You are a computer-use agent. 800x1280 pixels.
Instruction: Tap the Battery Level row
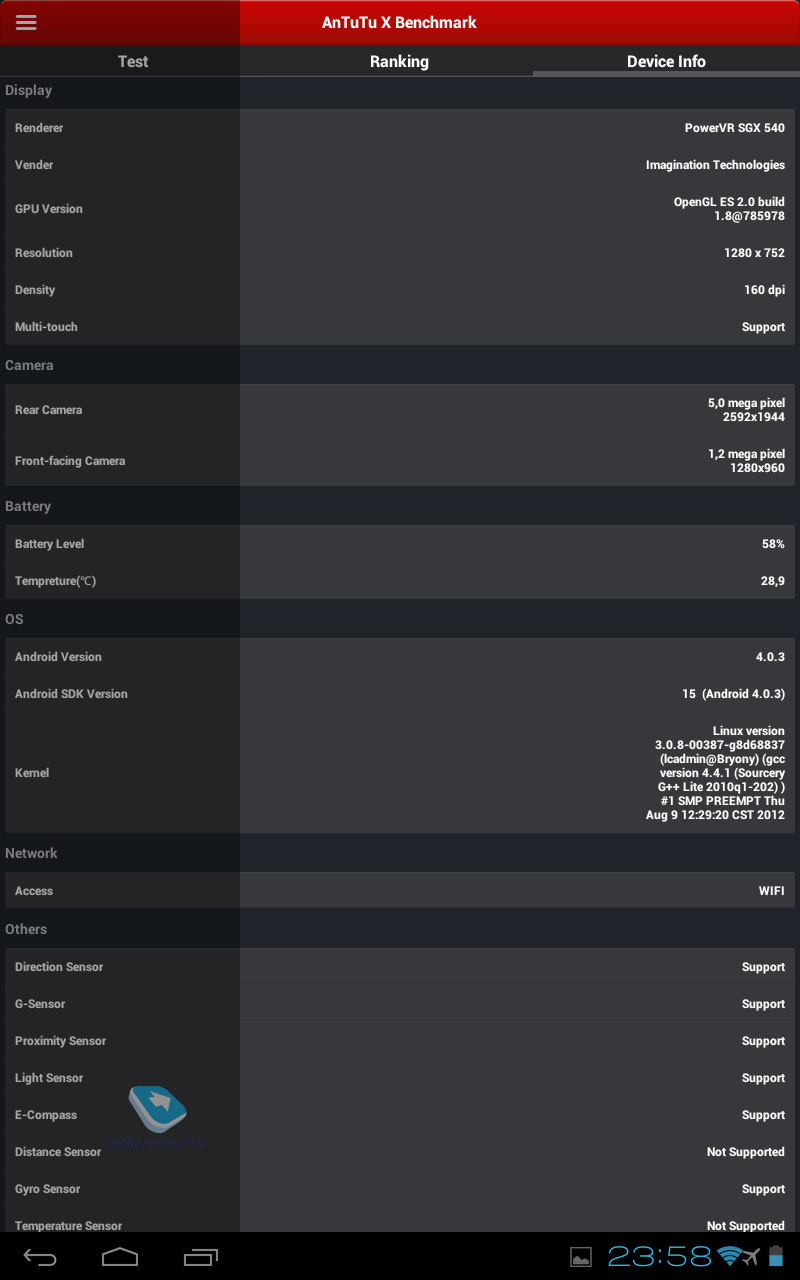click(x=400, y=544)
